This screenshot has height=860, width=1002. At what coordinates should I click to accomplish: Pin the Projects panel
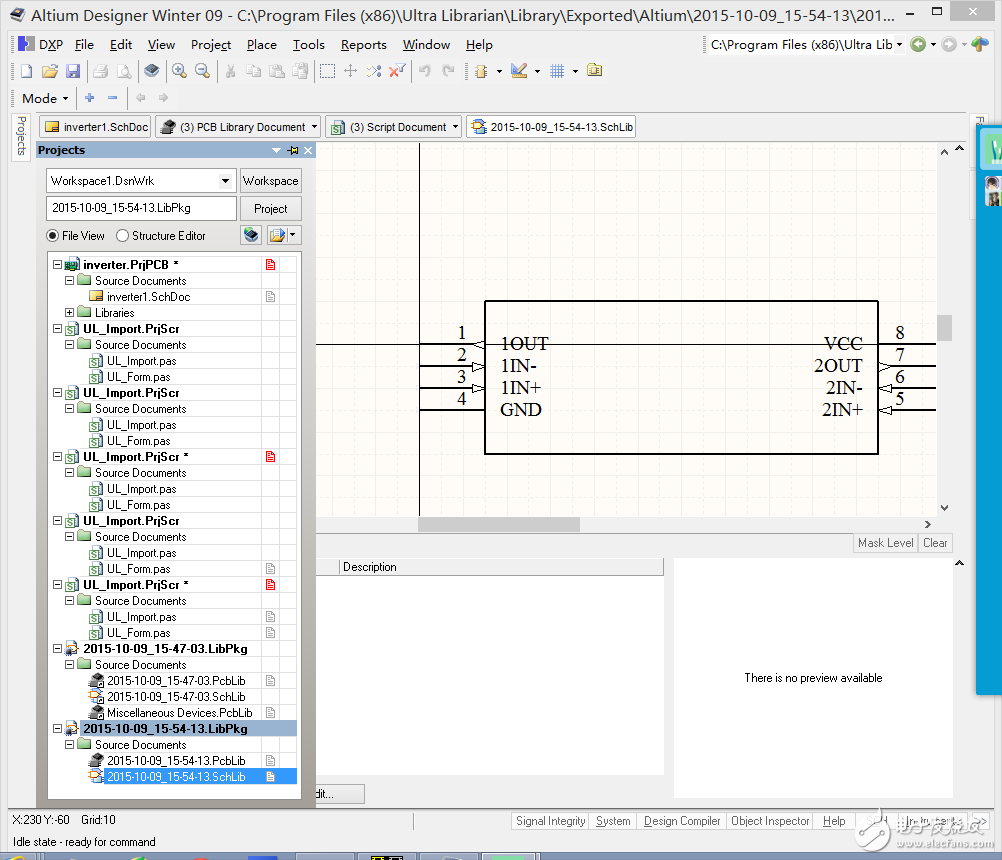click(x=293, y=150)
